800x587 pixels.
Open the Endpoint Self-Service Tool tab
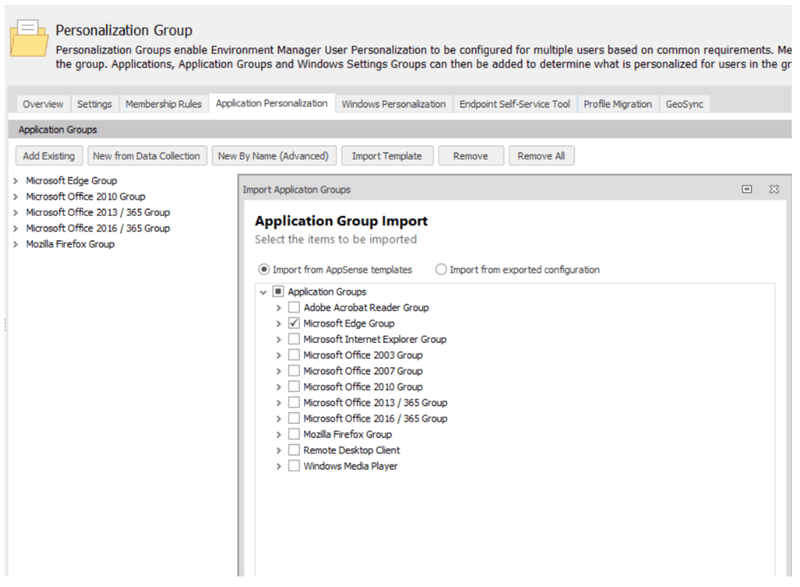(515, 104)
